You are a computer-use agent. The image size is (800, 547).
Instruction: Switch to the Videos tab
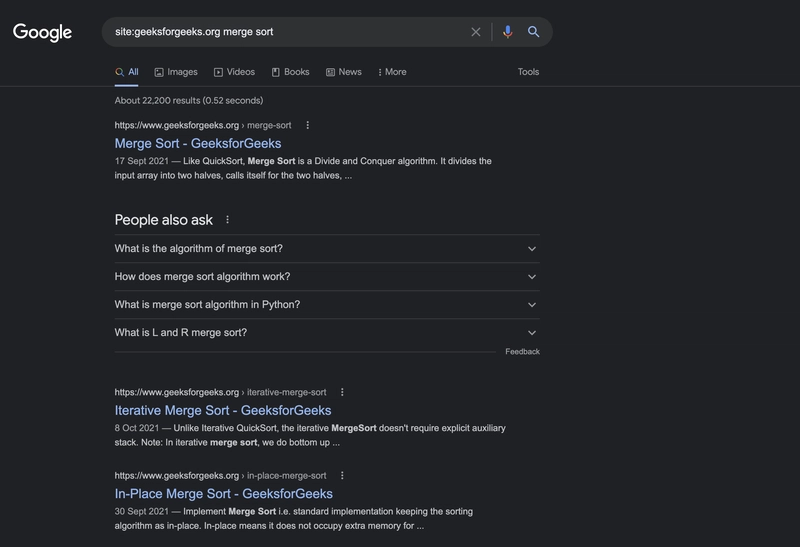pos(234,72)
